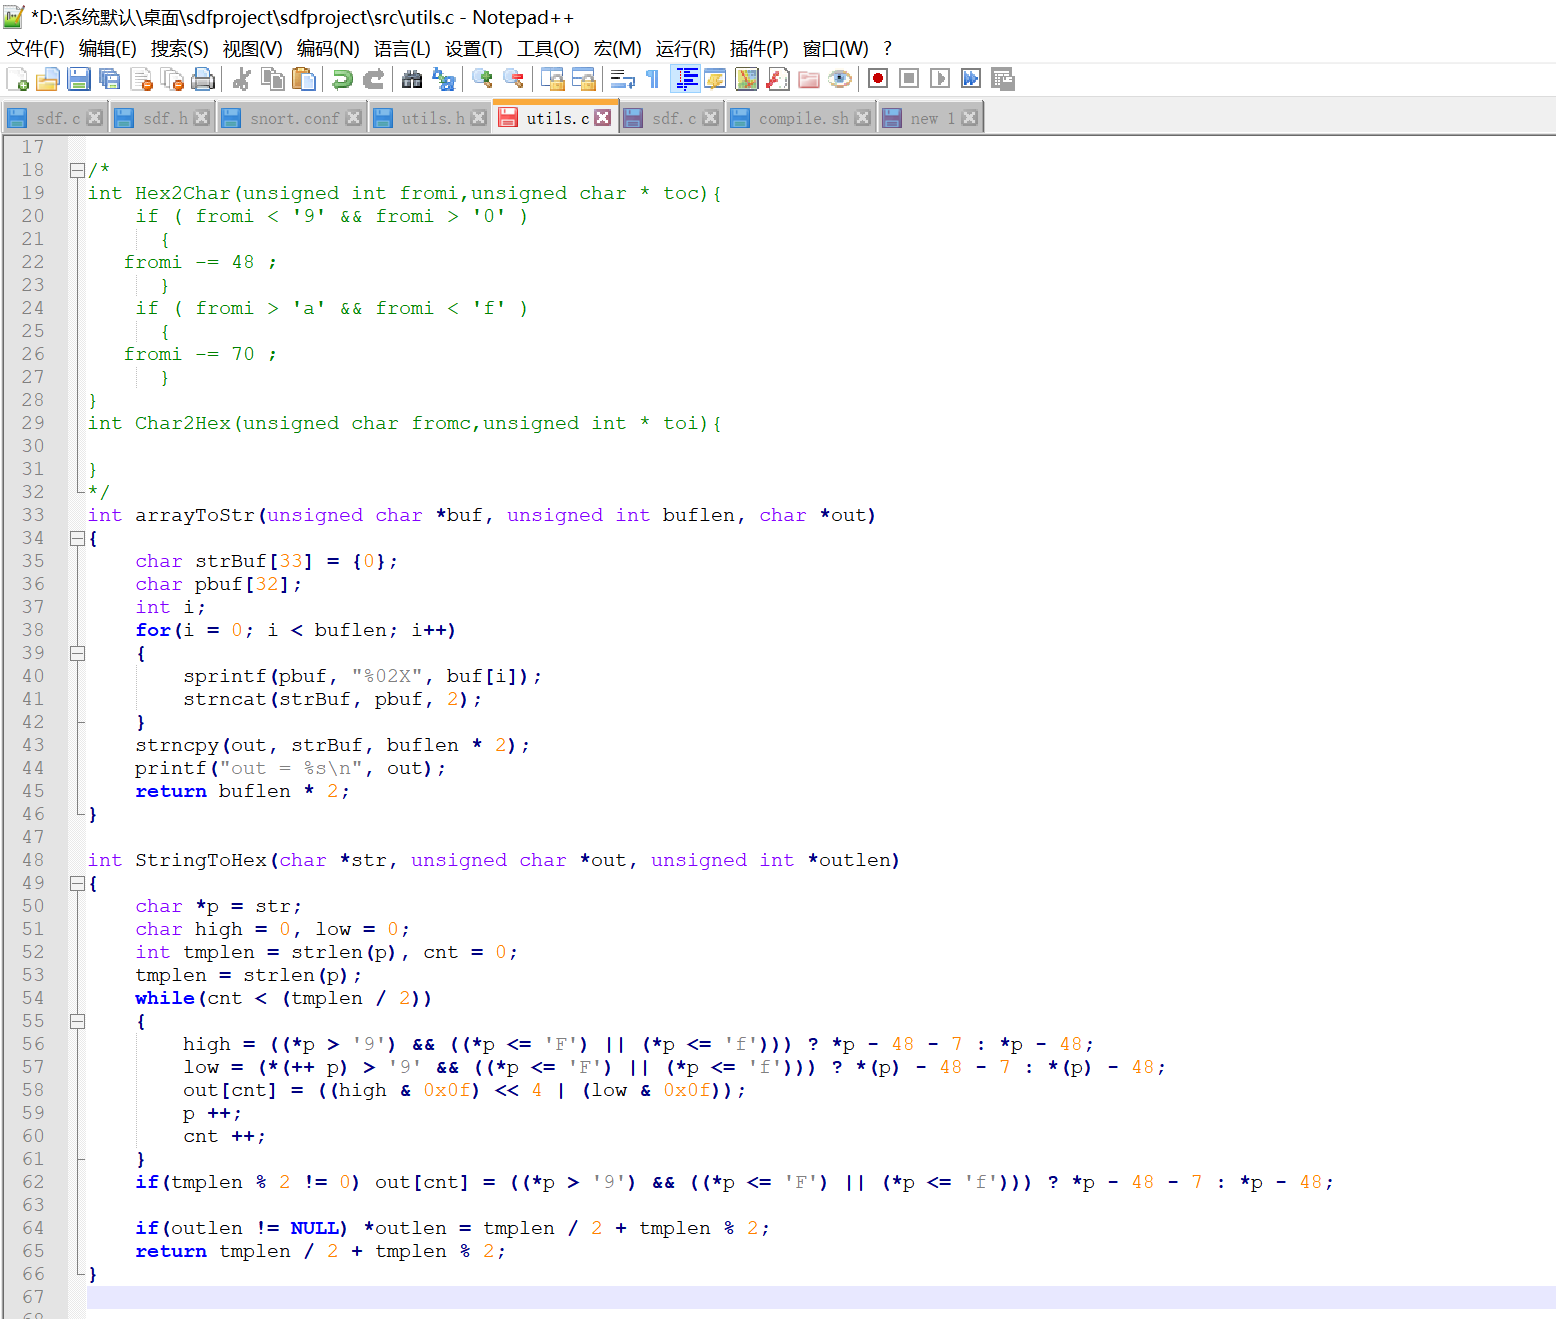Click the StringToHex function name on line 48

coord(201,860)
